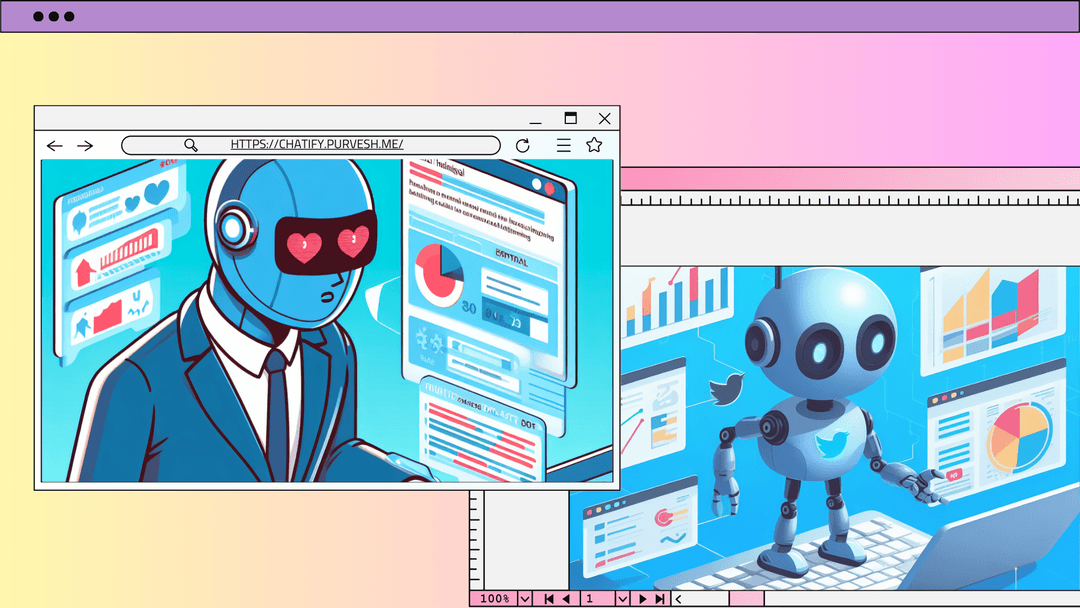Jump to the last page
Screen dimensions: 1080x608
(660, 599)
